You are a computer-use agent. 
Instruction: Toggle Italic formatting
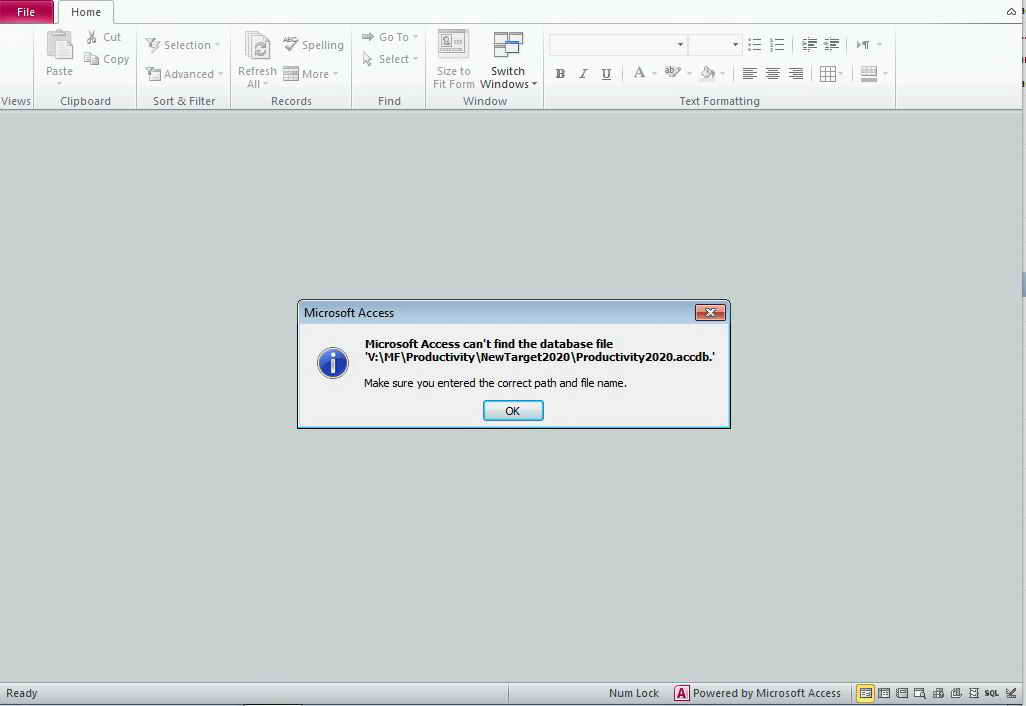(583, 74)
